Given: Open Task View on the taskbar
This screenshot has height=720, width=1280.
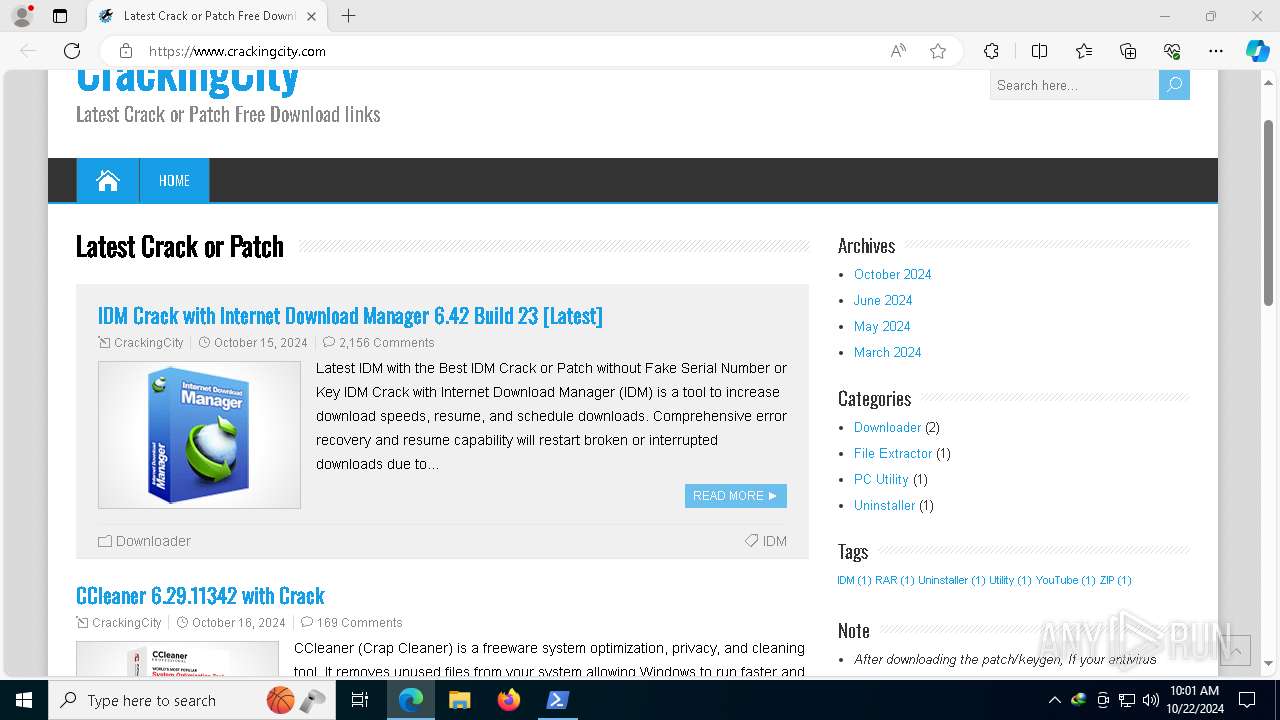Looking at the screenshot, I should point(360,700).
